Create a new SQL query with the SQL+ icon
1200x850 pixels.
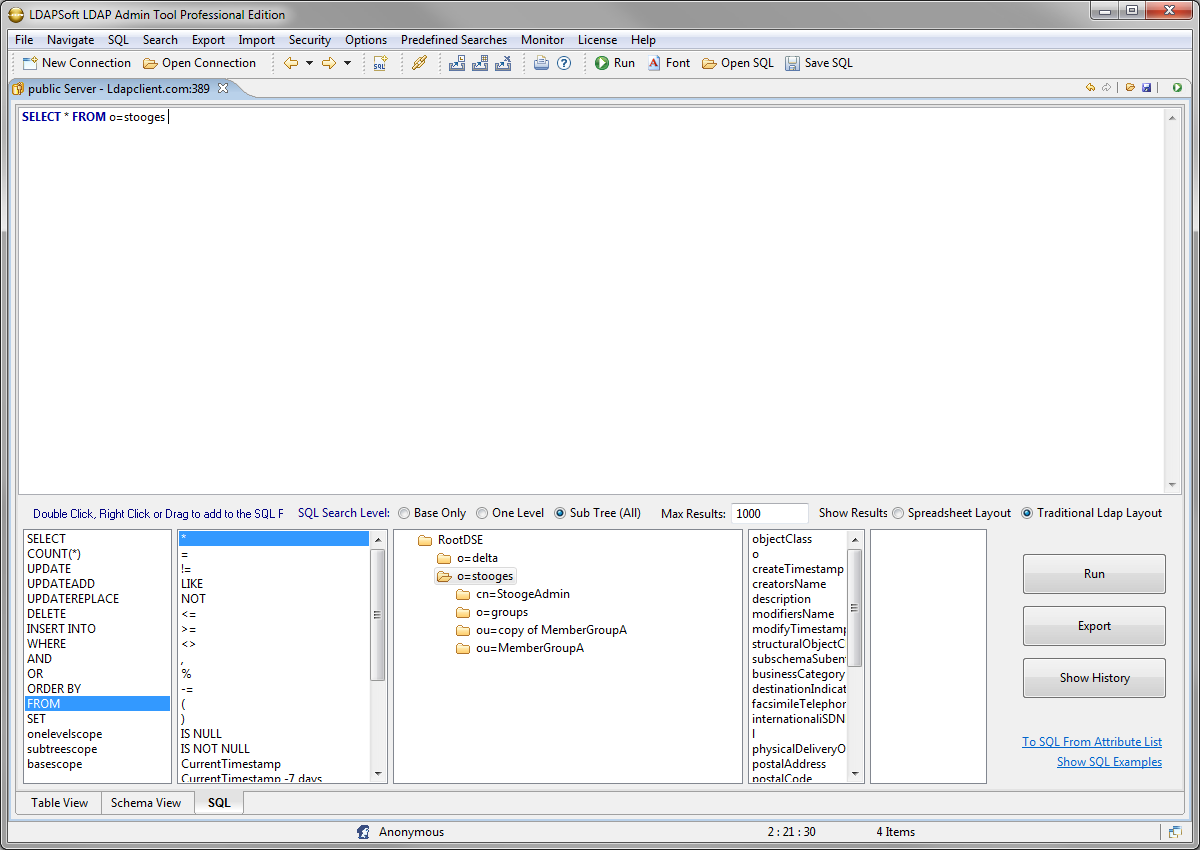point(380,63)
